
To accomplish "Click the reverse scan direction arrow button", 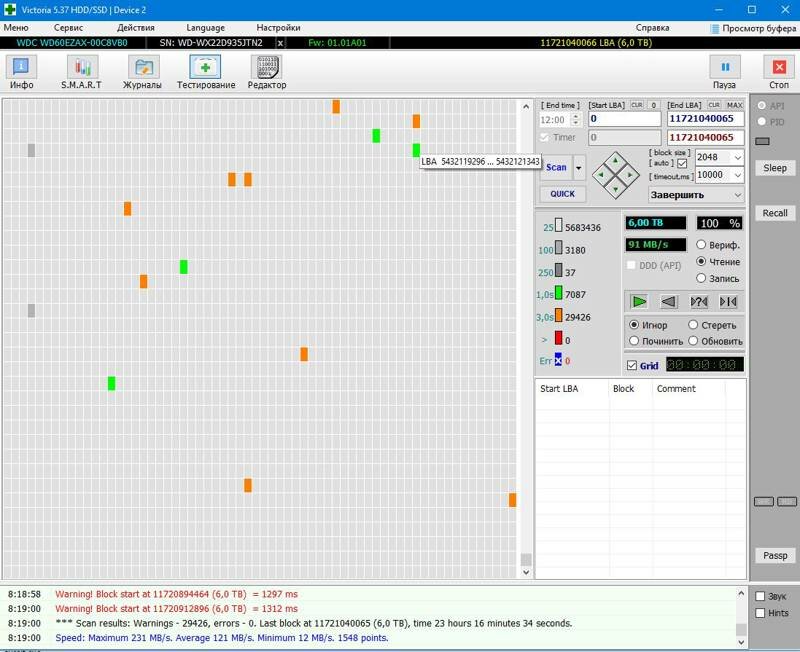I will click(669, 302).
